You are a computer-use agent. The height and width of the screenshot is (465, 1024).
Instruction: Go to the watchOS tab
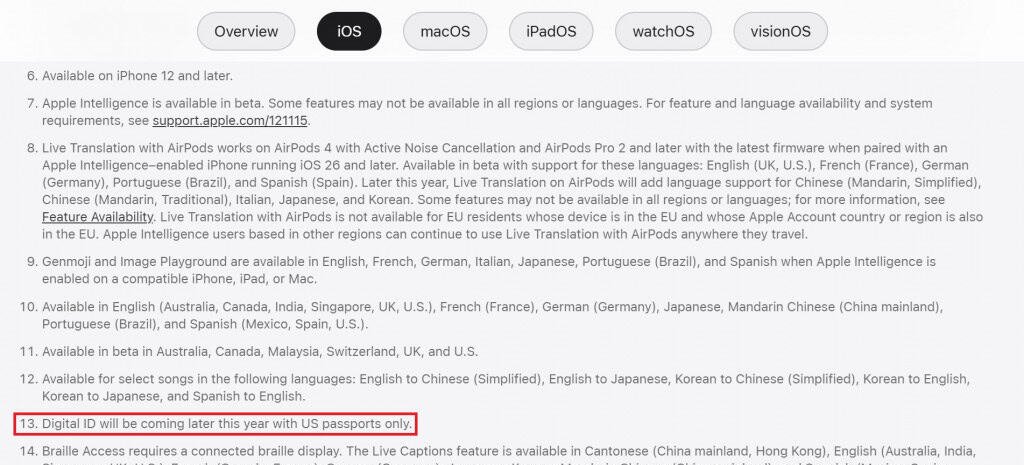point(663,31)
